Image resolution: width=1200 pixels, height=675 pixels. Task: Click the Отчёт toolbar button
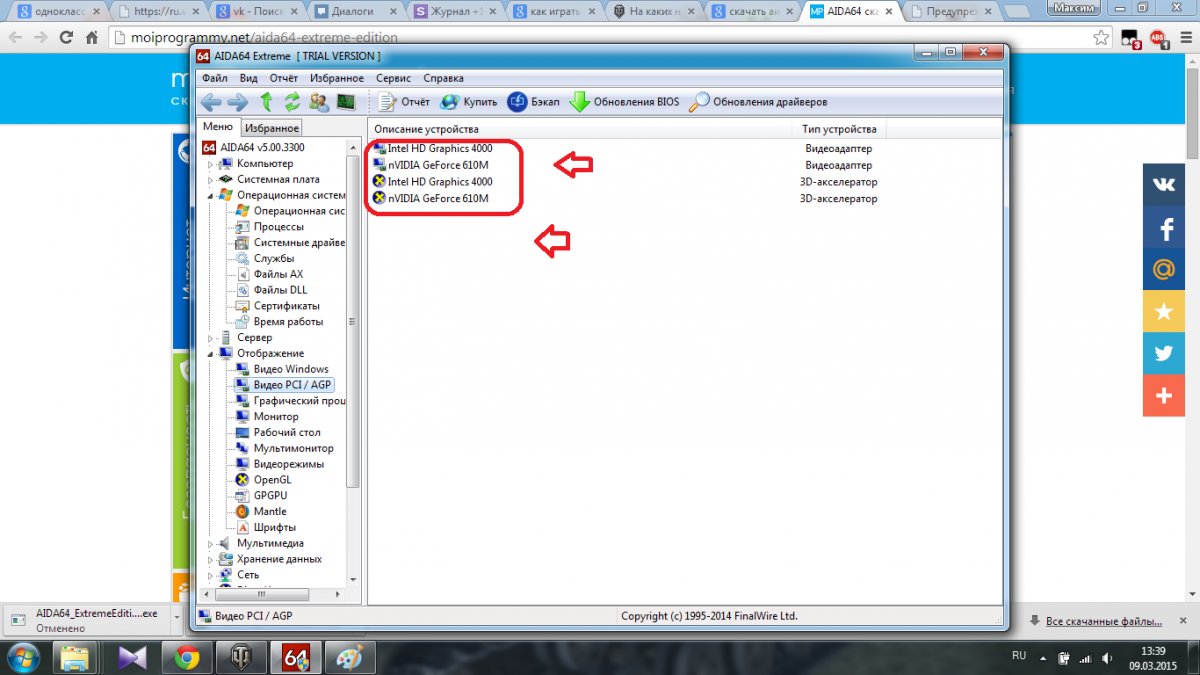click(404, 102)
